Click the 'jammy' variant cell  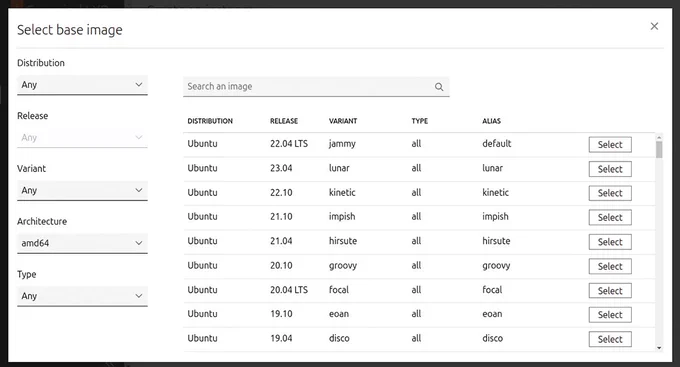click(342, 144)
